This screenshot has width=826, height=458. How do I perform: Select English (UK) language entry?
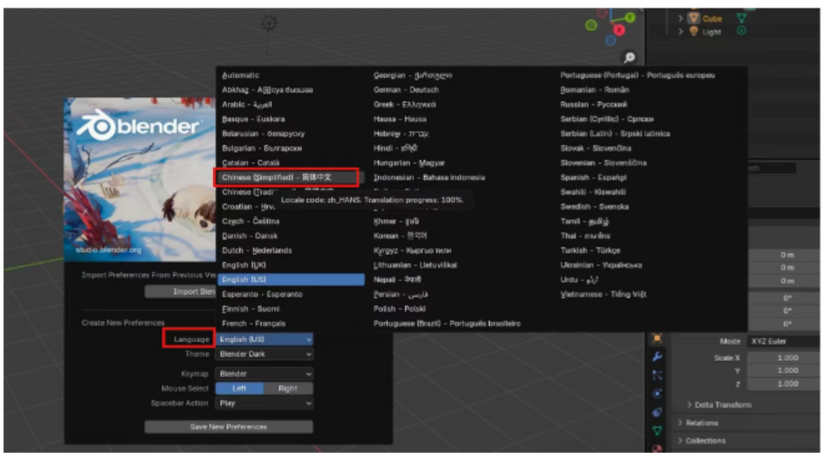244,265
